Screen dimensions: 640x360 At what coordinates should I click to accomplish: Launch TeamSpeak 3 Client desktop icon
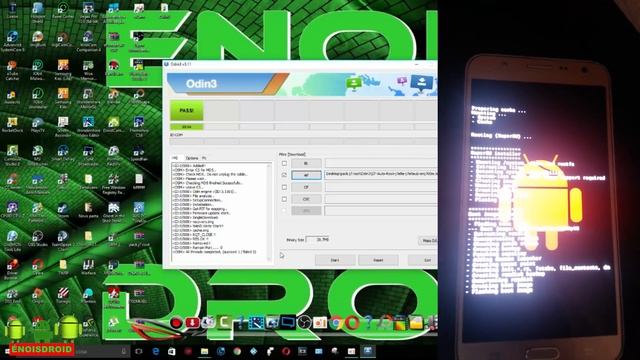(x=62, y=241)
